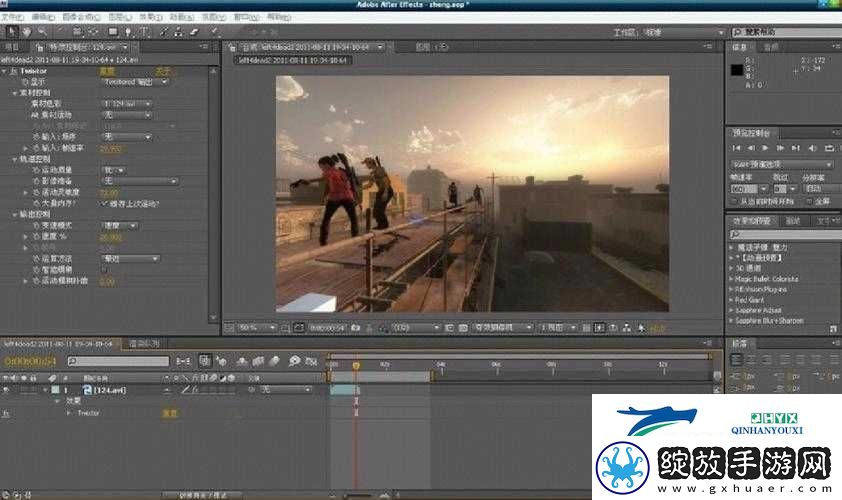Screen dimensions: 842x500
Task: Select the Zoom magnifier tool
Action: pyautogui.click(x=42, y=32)
